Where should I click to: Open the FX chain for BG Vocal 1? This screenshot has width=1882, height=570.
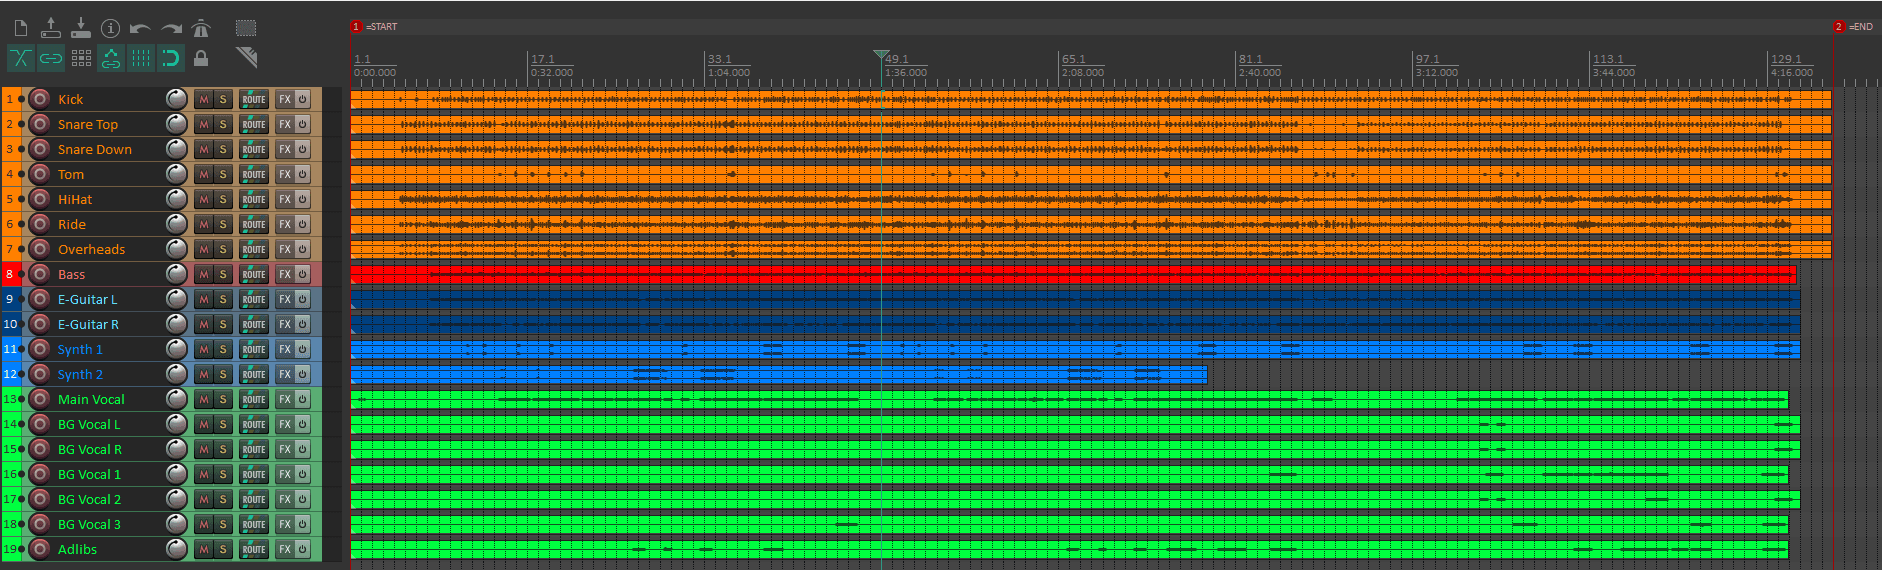(x=285, y=474)
